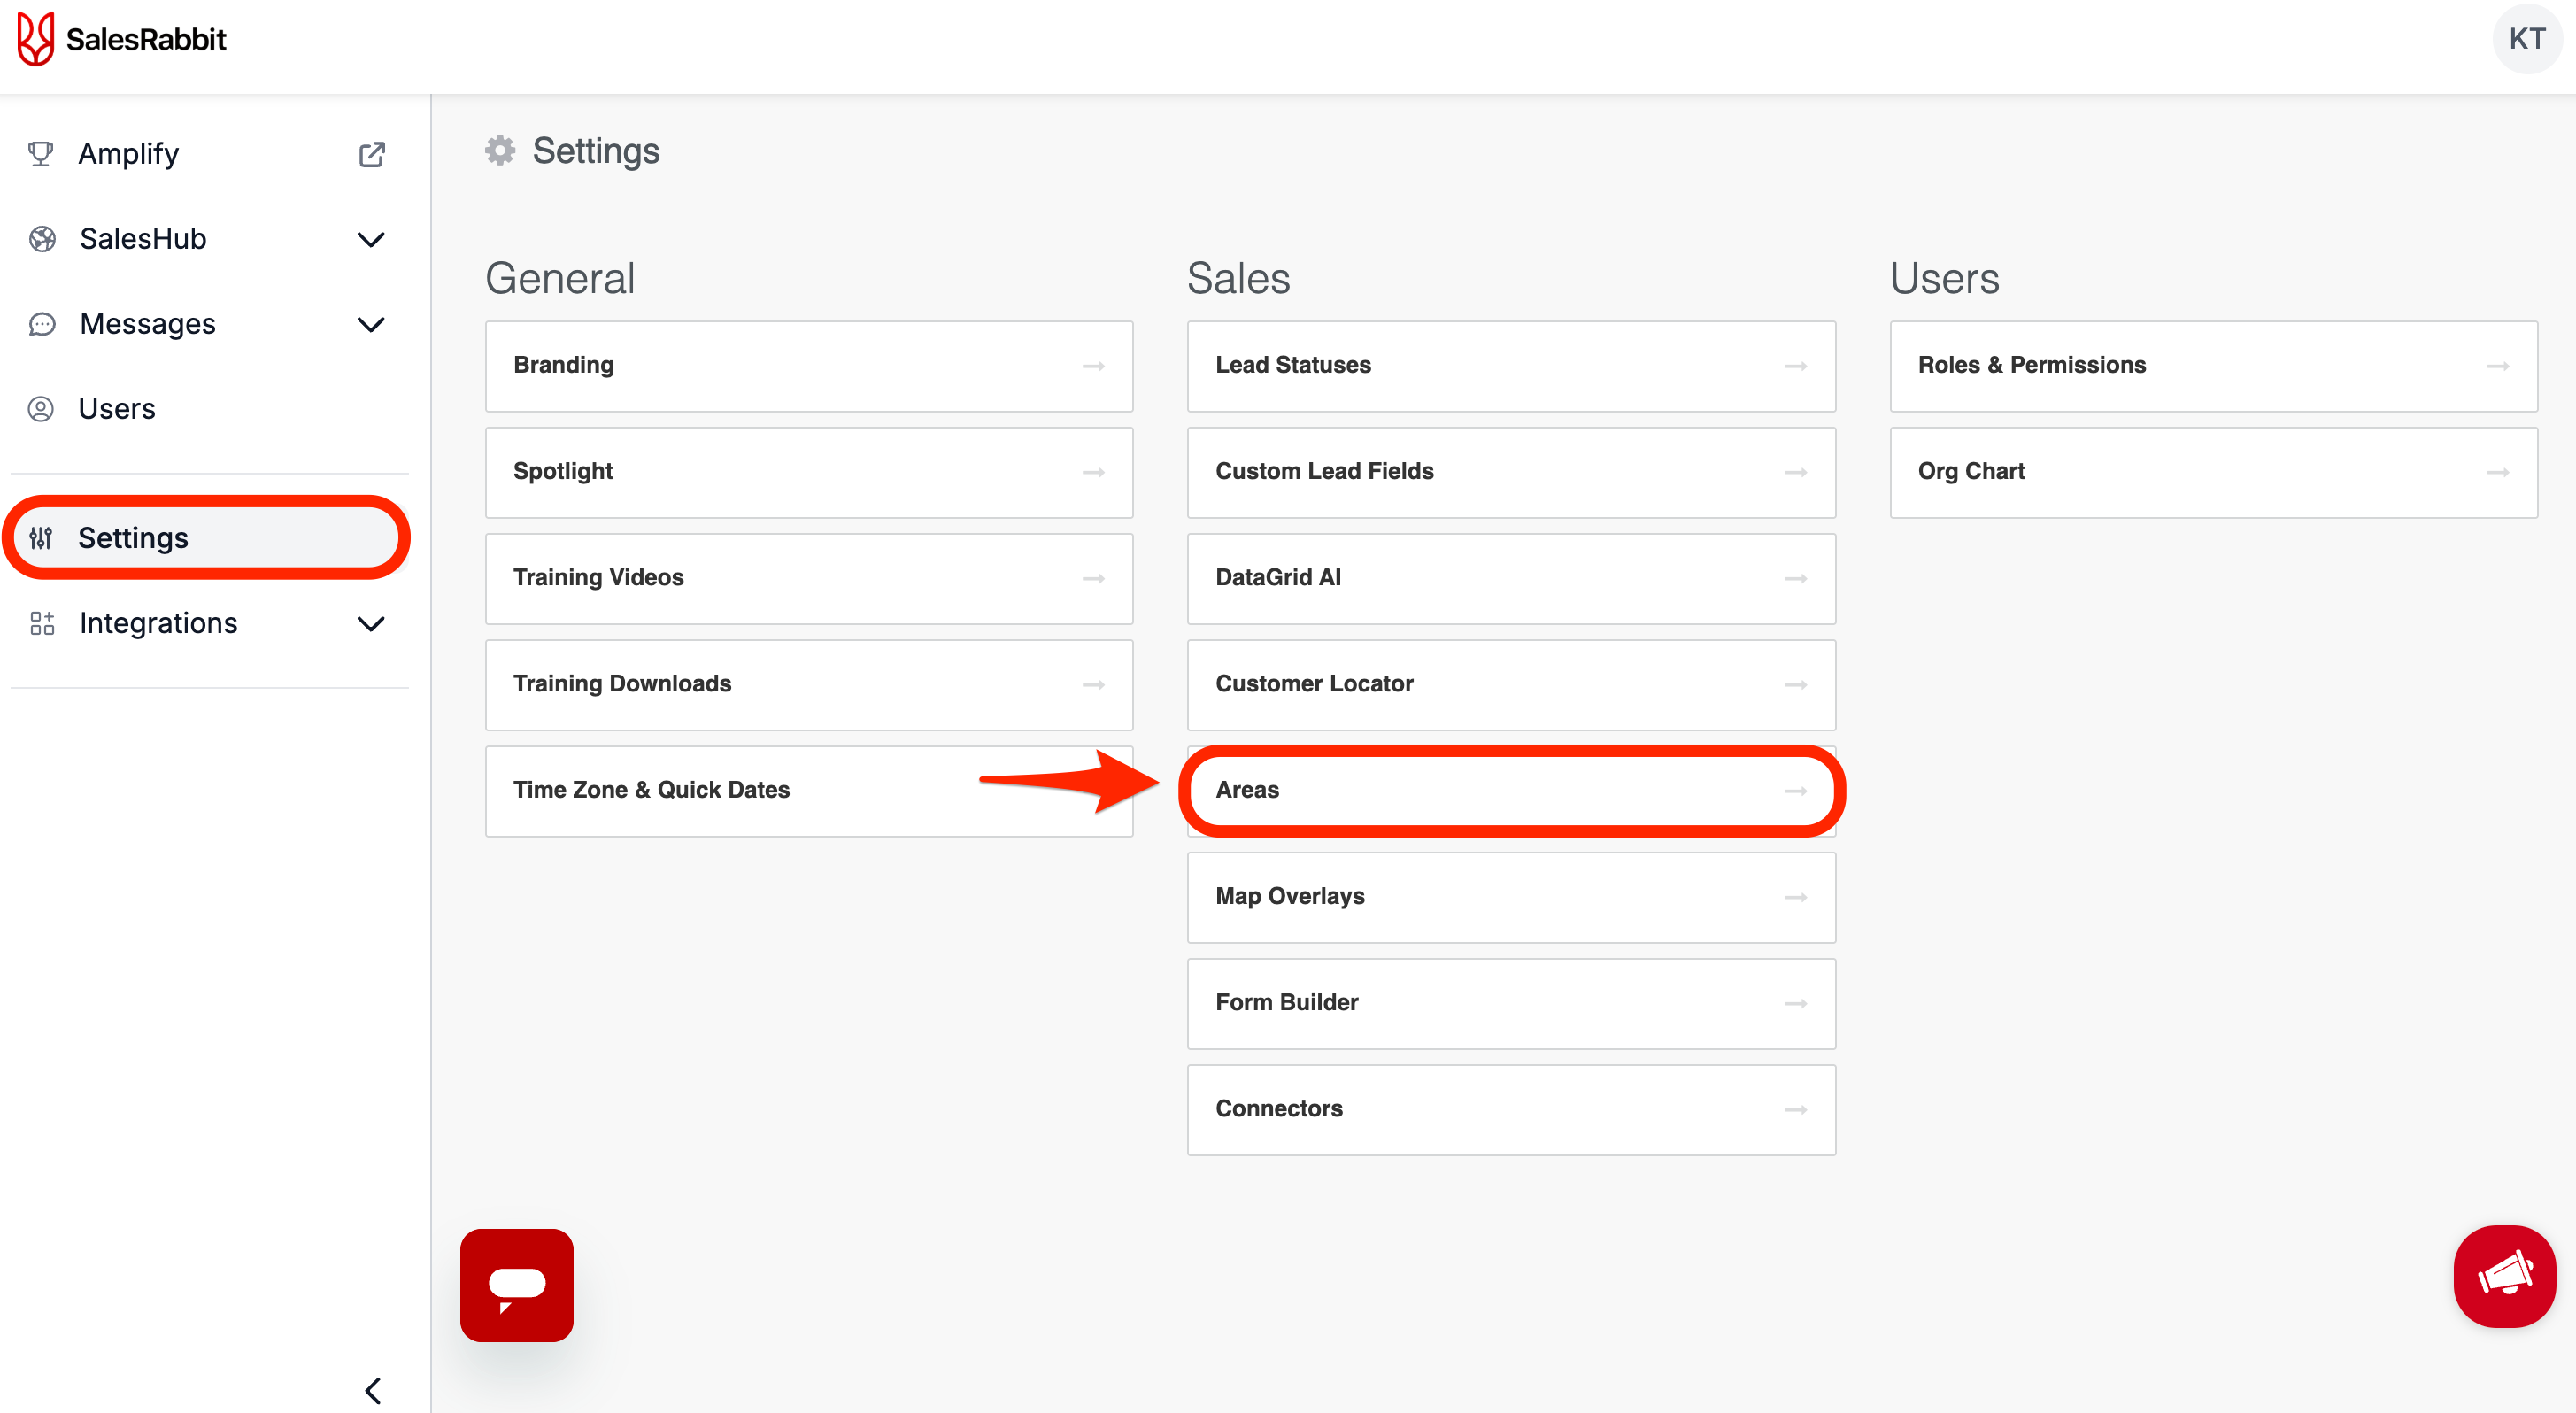Select Integrations in the sidebar
This screenshot has height=1413, width=2576.
209,623
